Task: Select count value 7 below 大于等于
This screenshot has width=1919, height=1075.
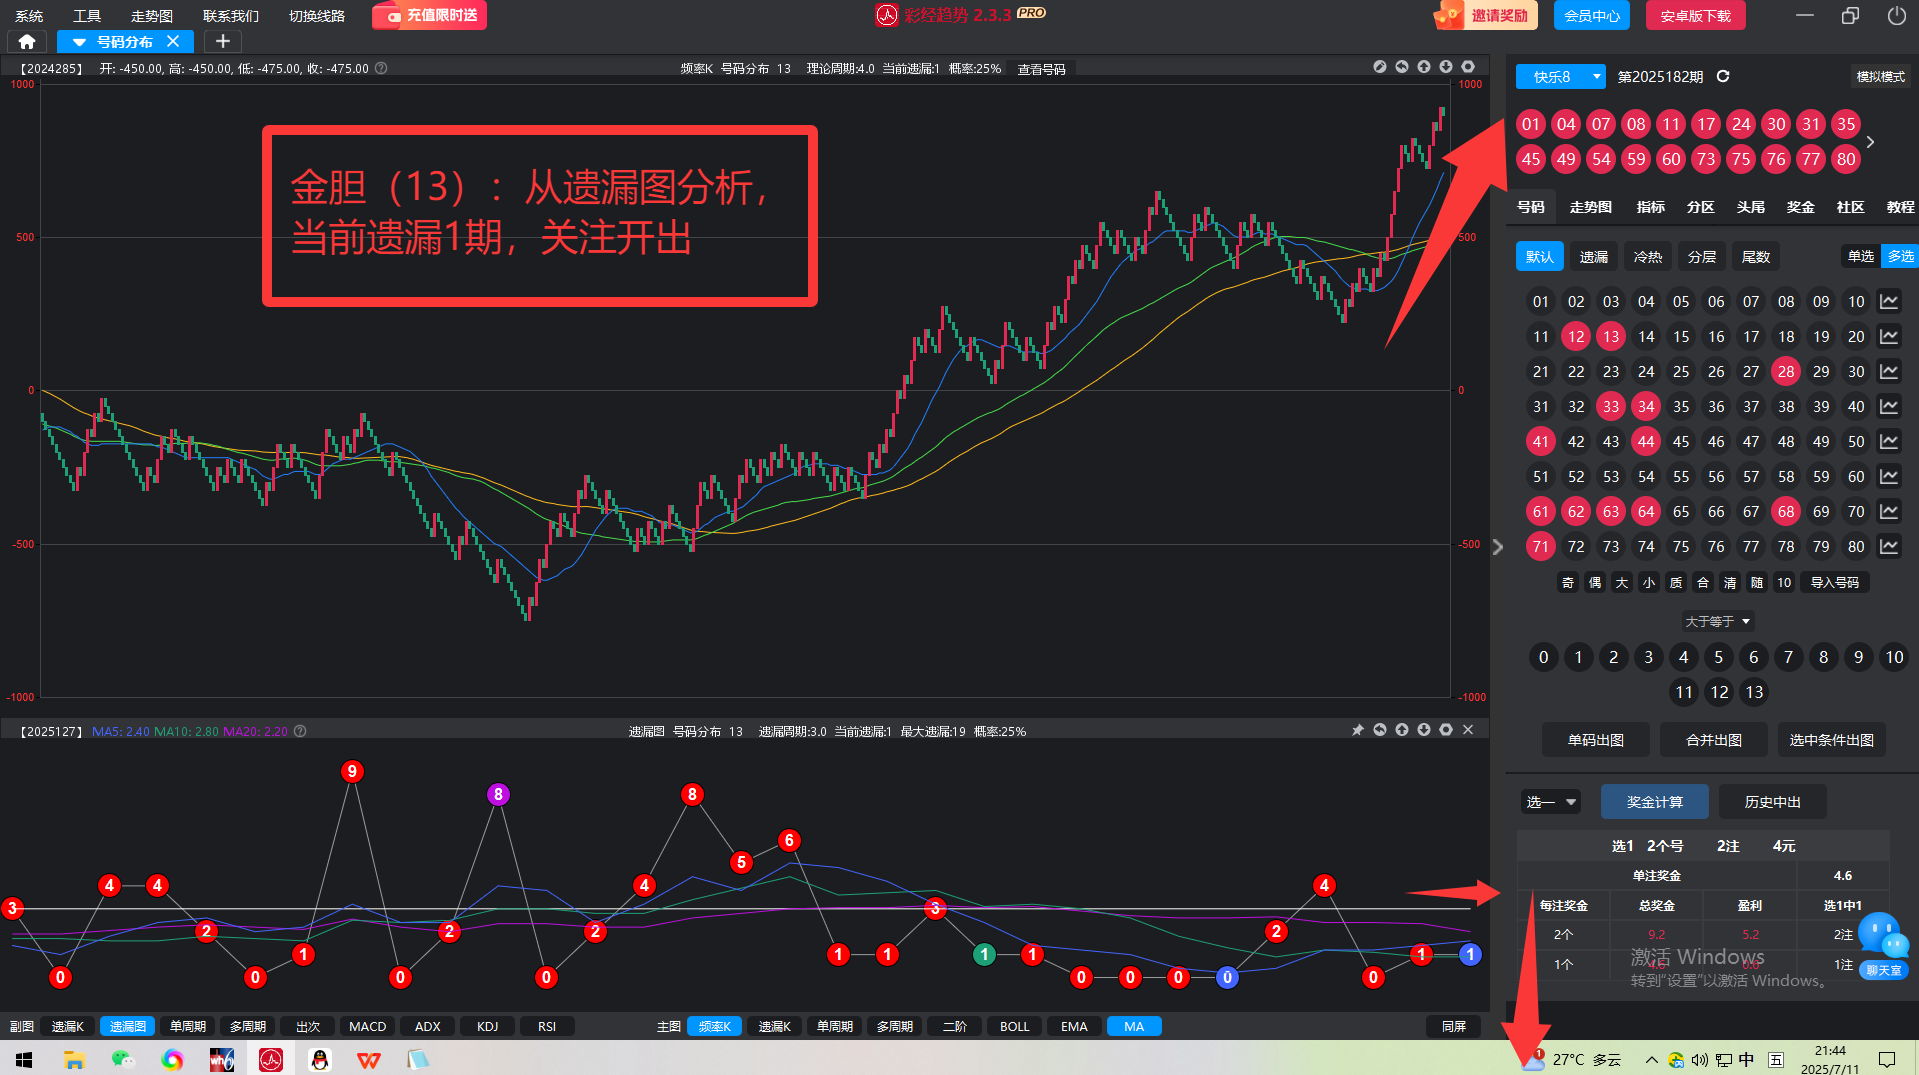Action: click(x=1789, y=657)
